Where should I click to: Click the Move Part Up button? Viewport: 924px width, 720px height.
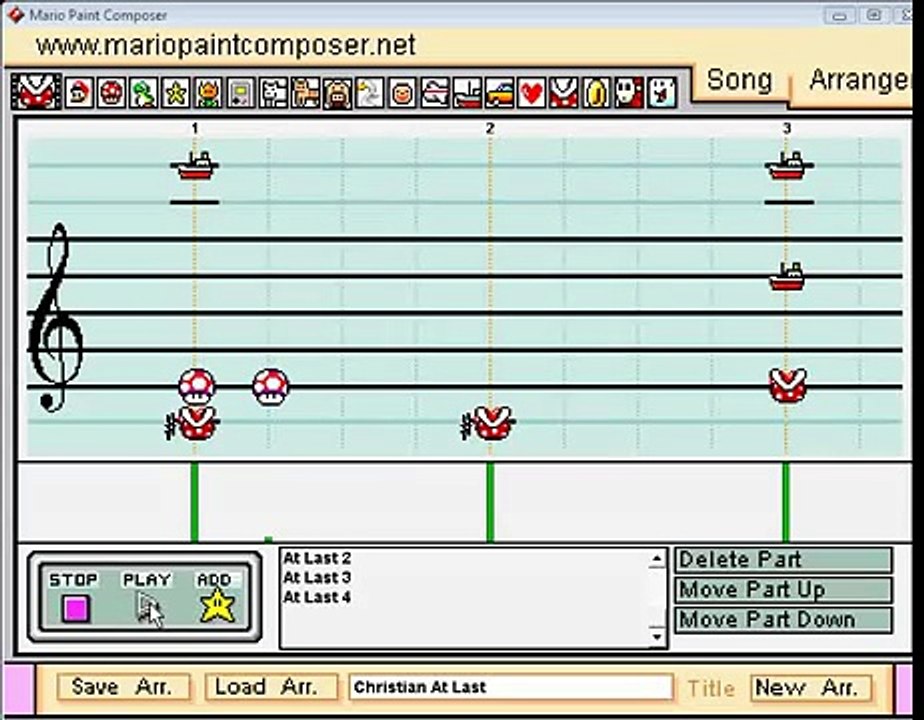point(784,590)
